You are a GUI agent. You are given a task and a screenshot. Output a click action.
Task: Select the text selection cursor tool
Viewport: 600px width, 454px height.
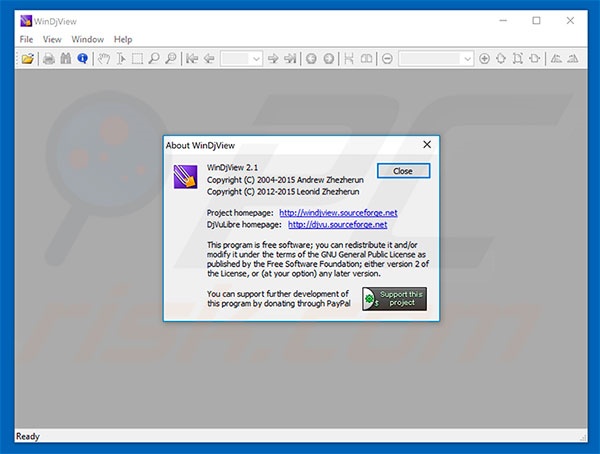(121, 59)
